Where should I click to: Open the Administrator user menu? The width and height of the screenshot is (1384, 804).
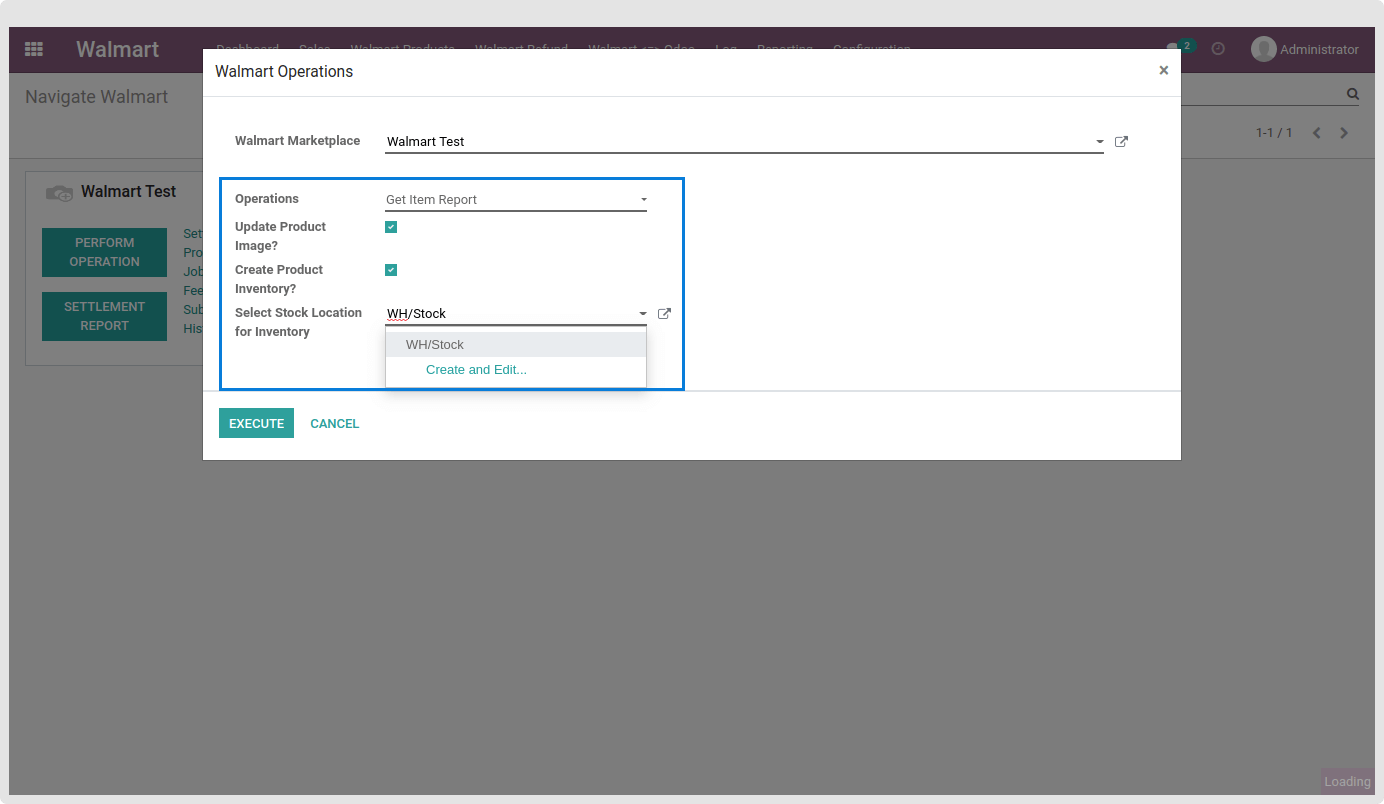(x=1305, y=49)
